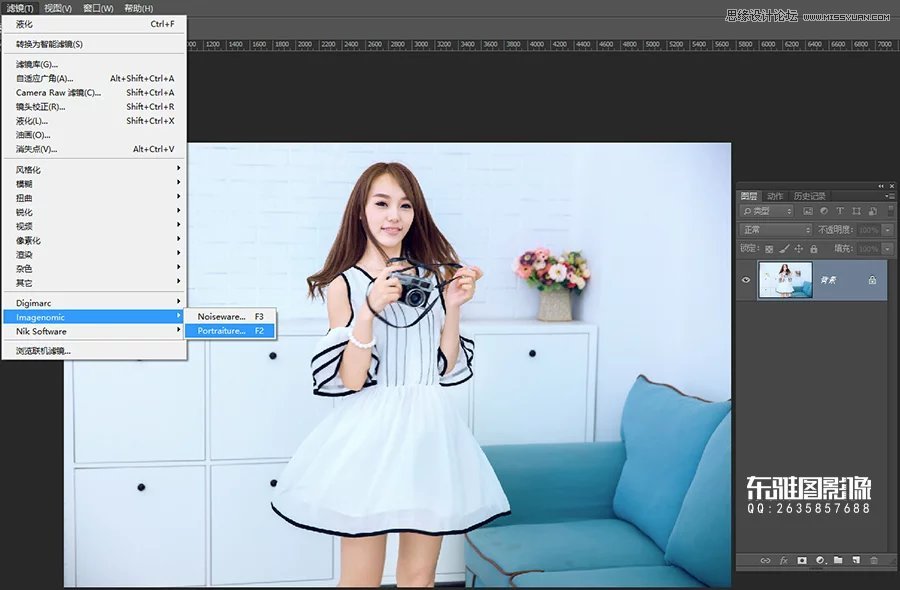900x590 pixels.
Task: Filter layers by text type icon
Action: (840, 211)
